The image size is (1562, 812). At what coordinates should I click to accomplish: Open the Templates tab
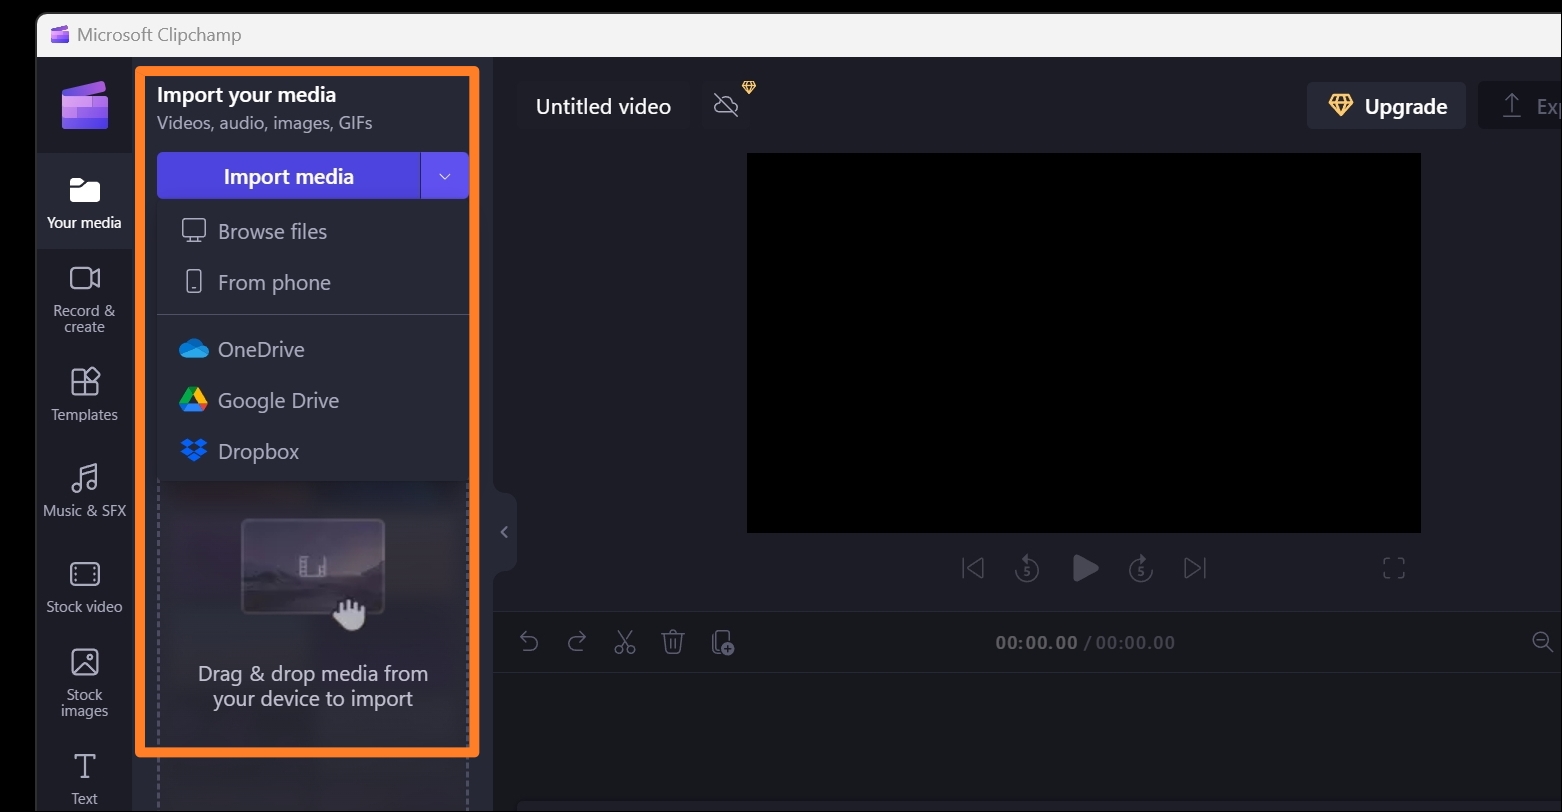tap(84, 394)
